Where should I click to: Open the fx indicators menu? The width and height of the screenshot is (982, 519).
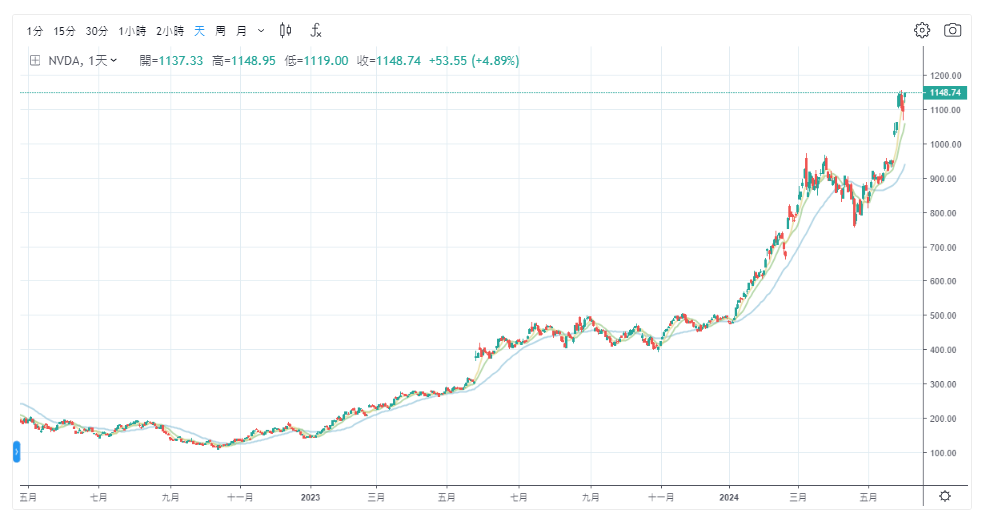(315, 30)
